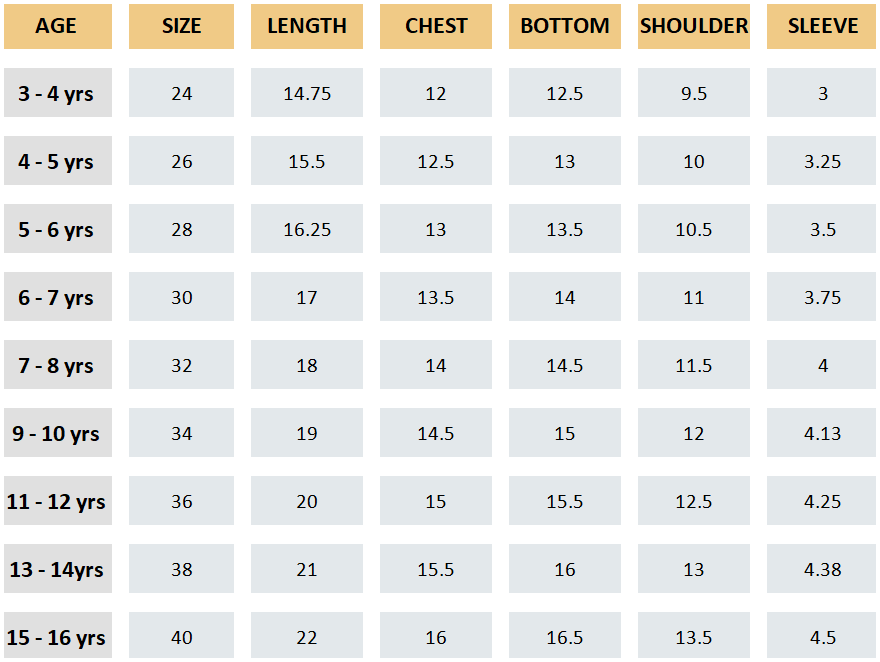Select the sleeve value 3.75
Screen dimensions: 880x662
pos(822,298)
